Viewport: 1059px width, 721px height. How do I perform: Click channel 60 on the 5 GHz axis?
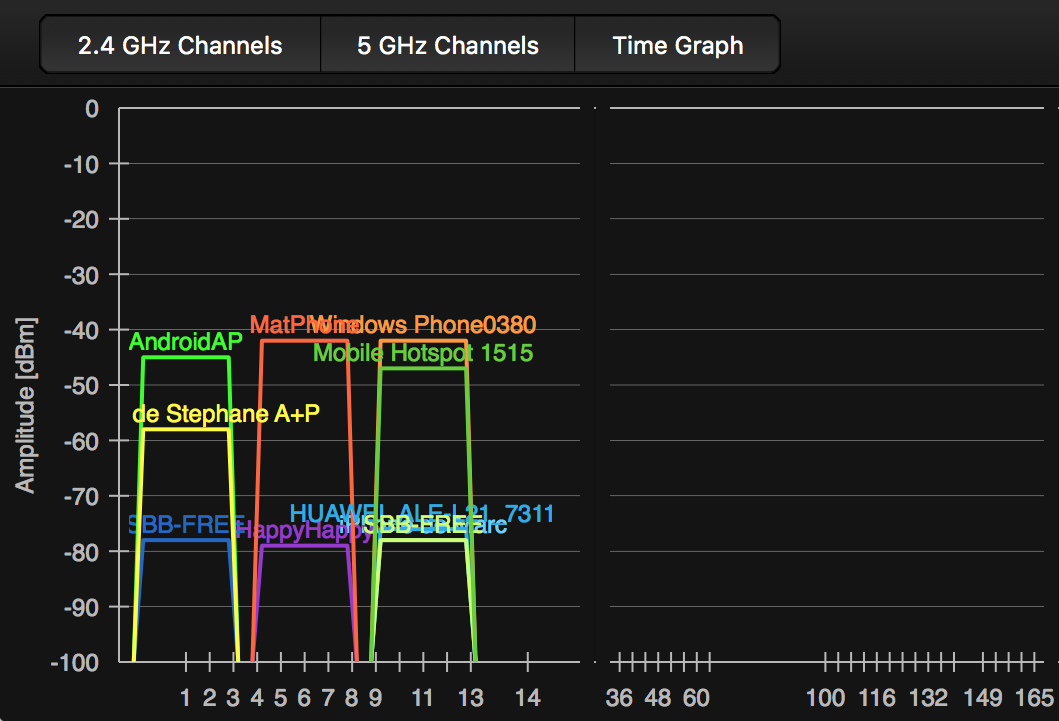click(696, 698)
